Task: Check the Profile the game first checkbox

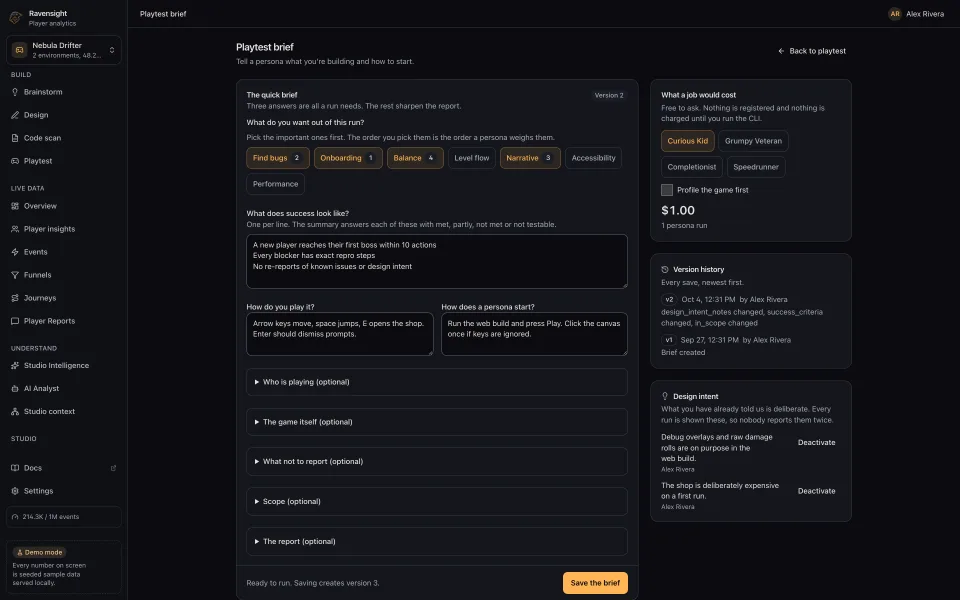Action: point(667,190)
